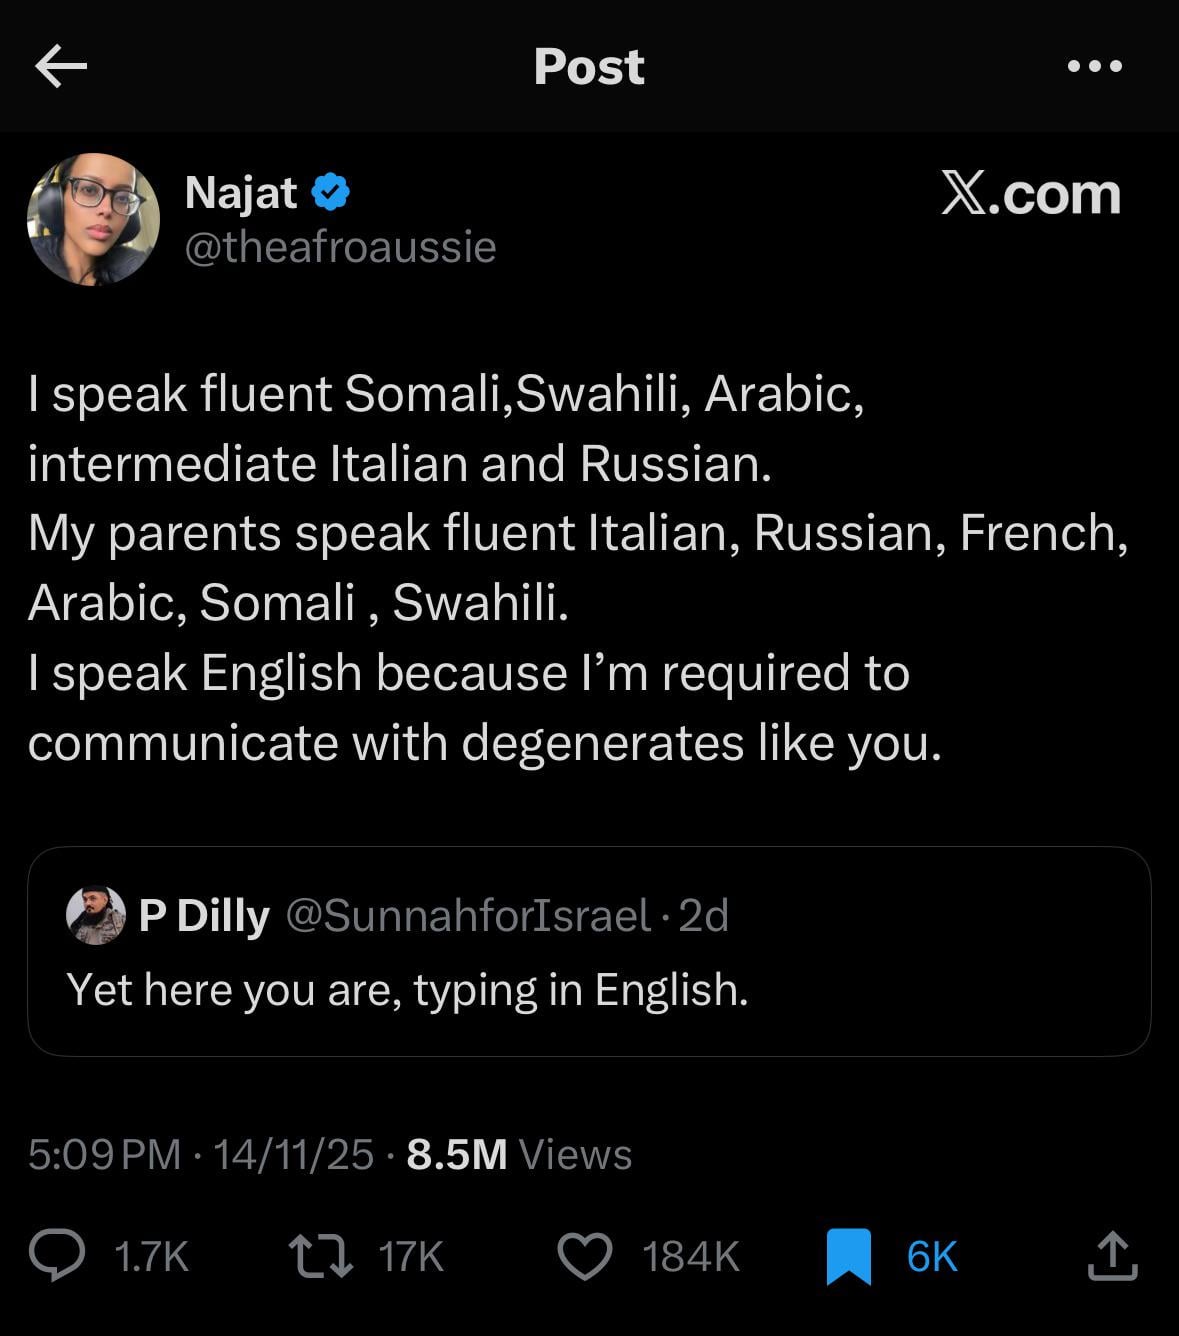This screenshot has width=1179, height=1336.
Task: Open the 17K reposts count
Action: tap(411, 1256)
